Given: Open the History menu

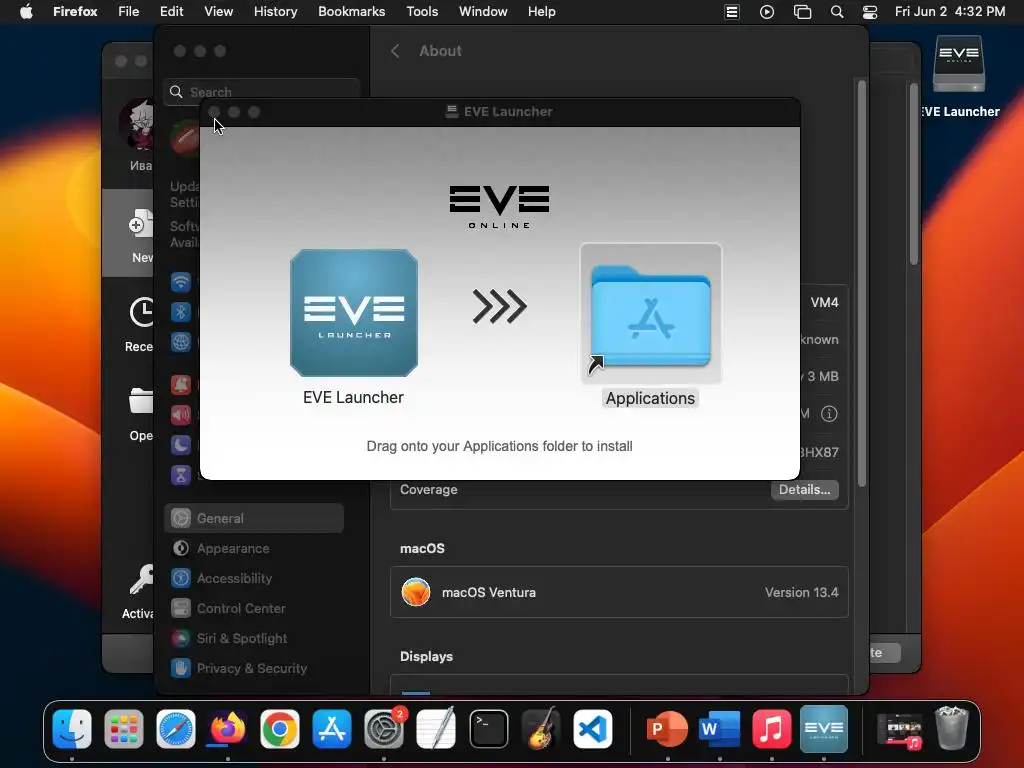Looking at the screenshot, I should click(x=276, y=12).
